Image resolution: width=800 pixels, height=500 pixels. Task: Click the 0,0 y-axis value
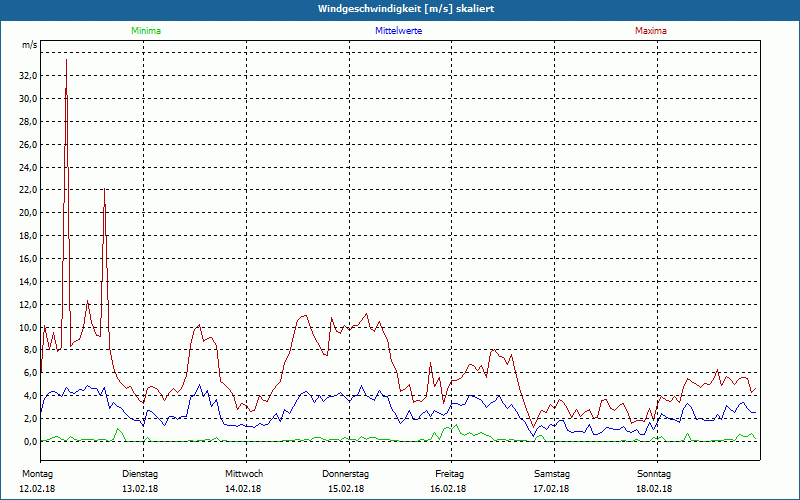[31, 441]
